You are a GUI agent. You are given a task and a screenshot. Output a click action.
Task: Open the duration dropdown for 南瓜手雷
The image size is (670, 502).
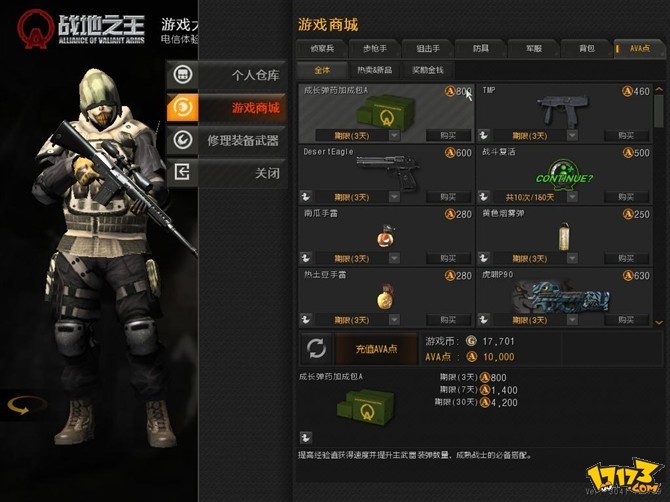pyautogui.click(x=394, y=258)
